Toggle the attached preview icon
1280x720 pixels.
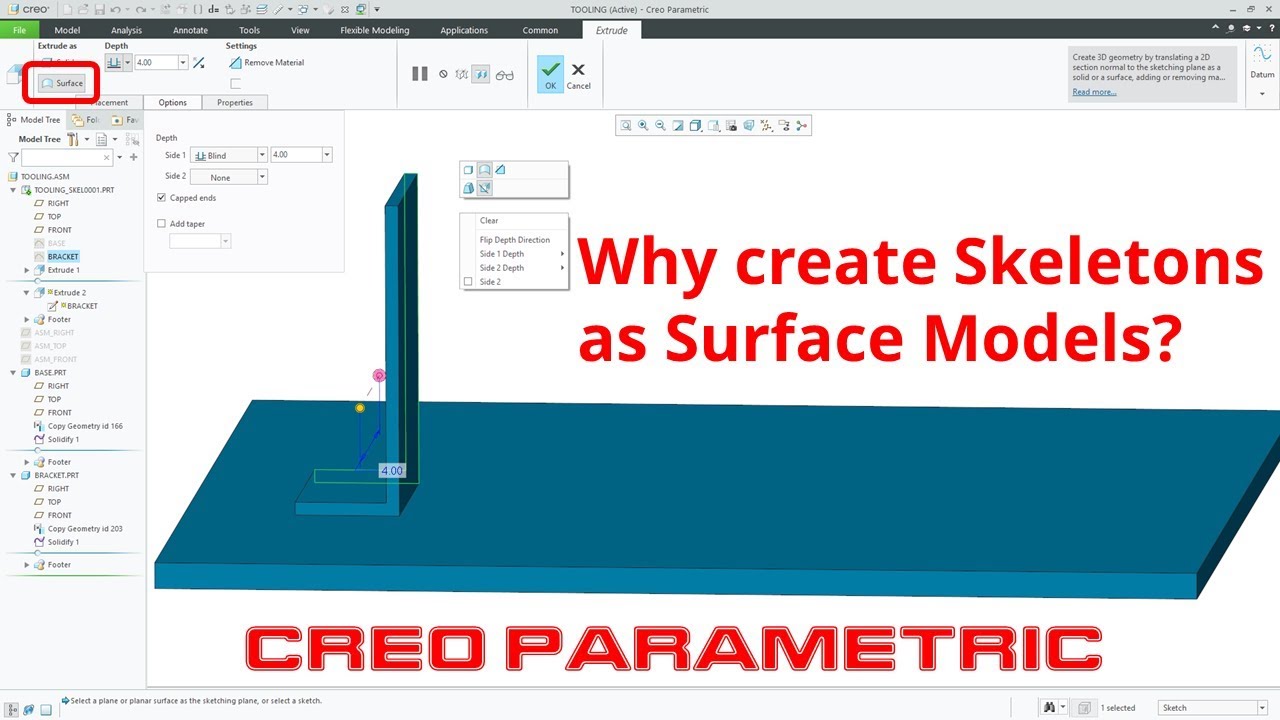(x=480, y=74)
